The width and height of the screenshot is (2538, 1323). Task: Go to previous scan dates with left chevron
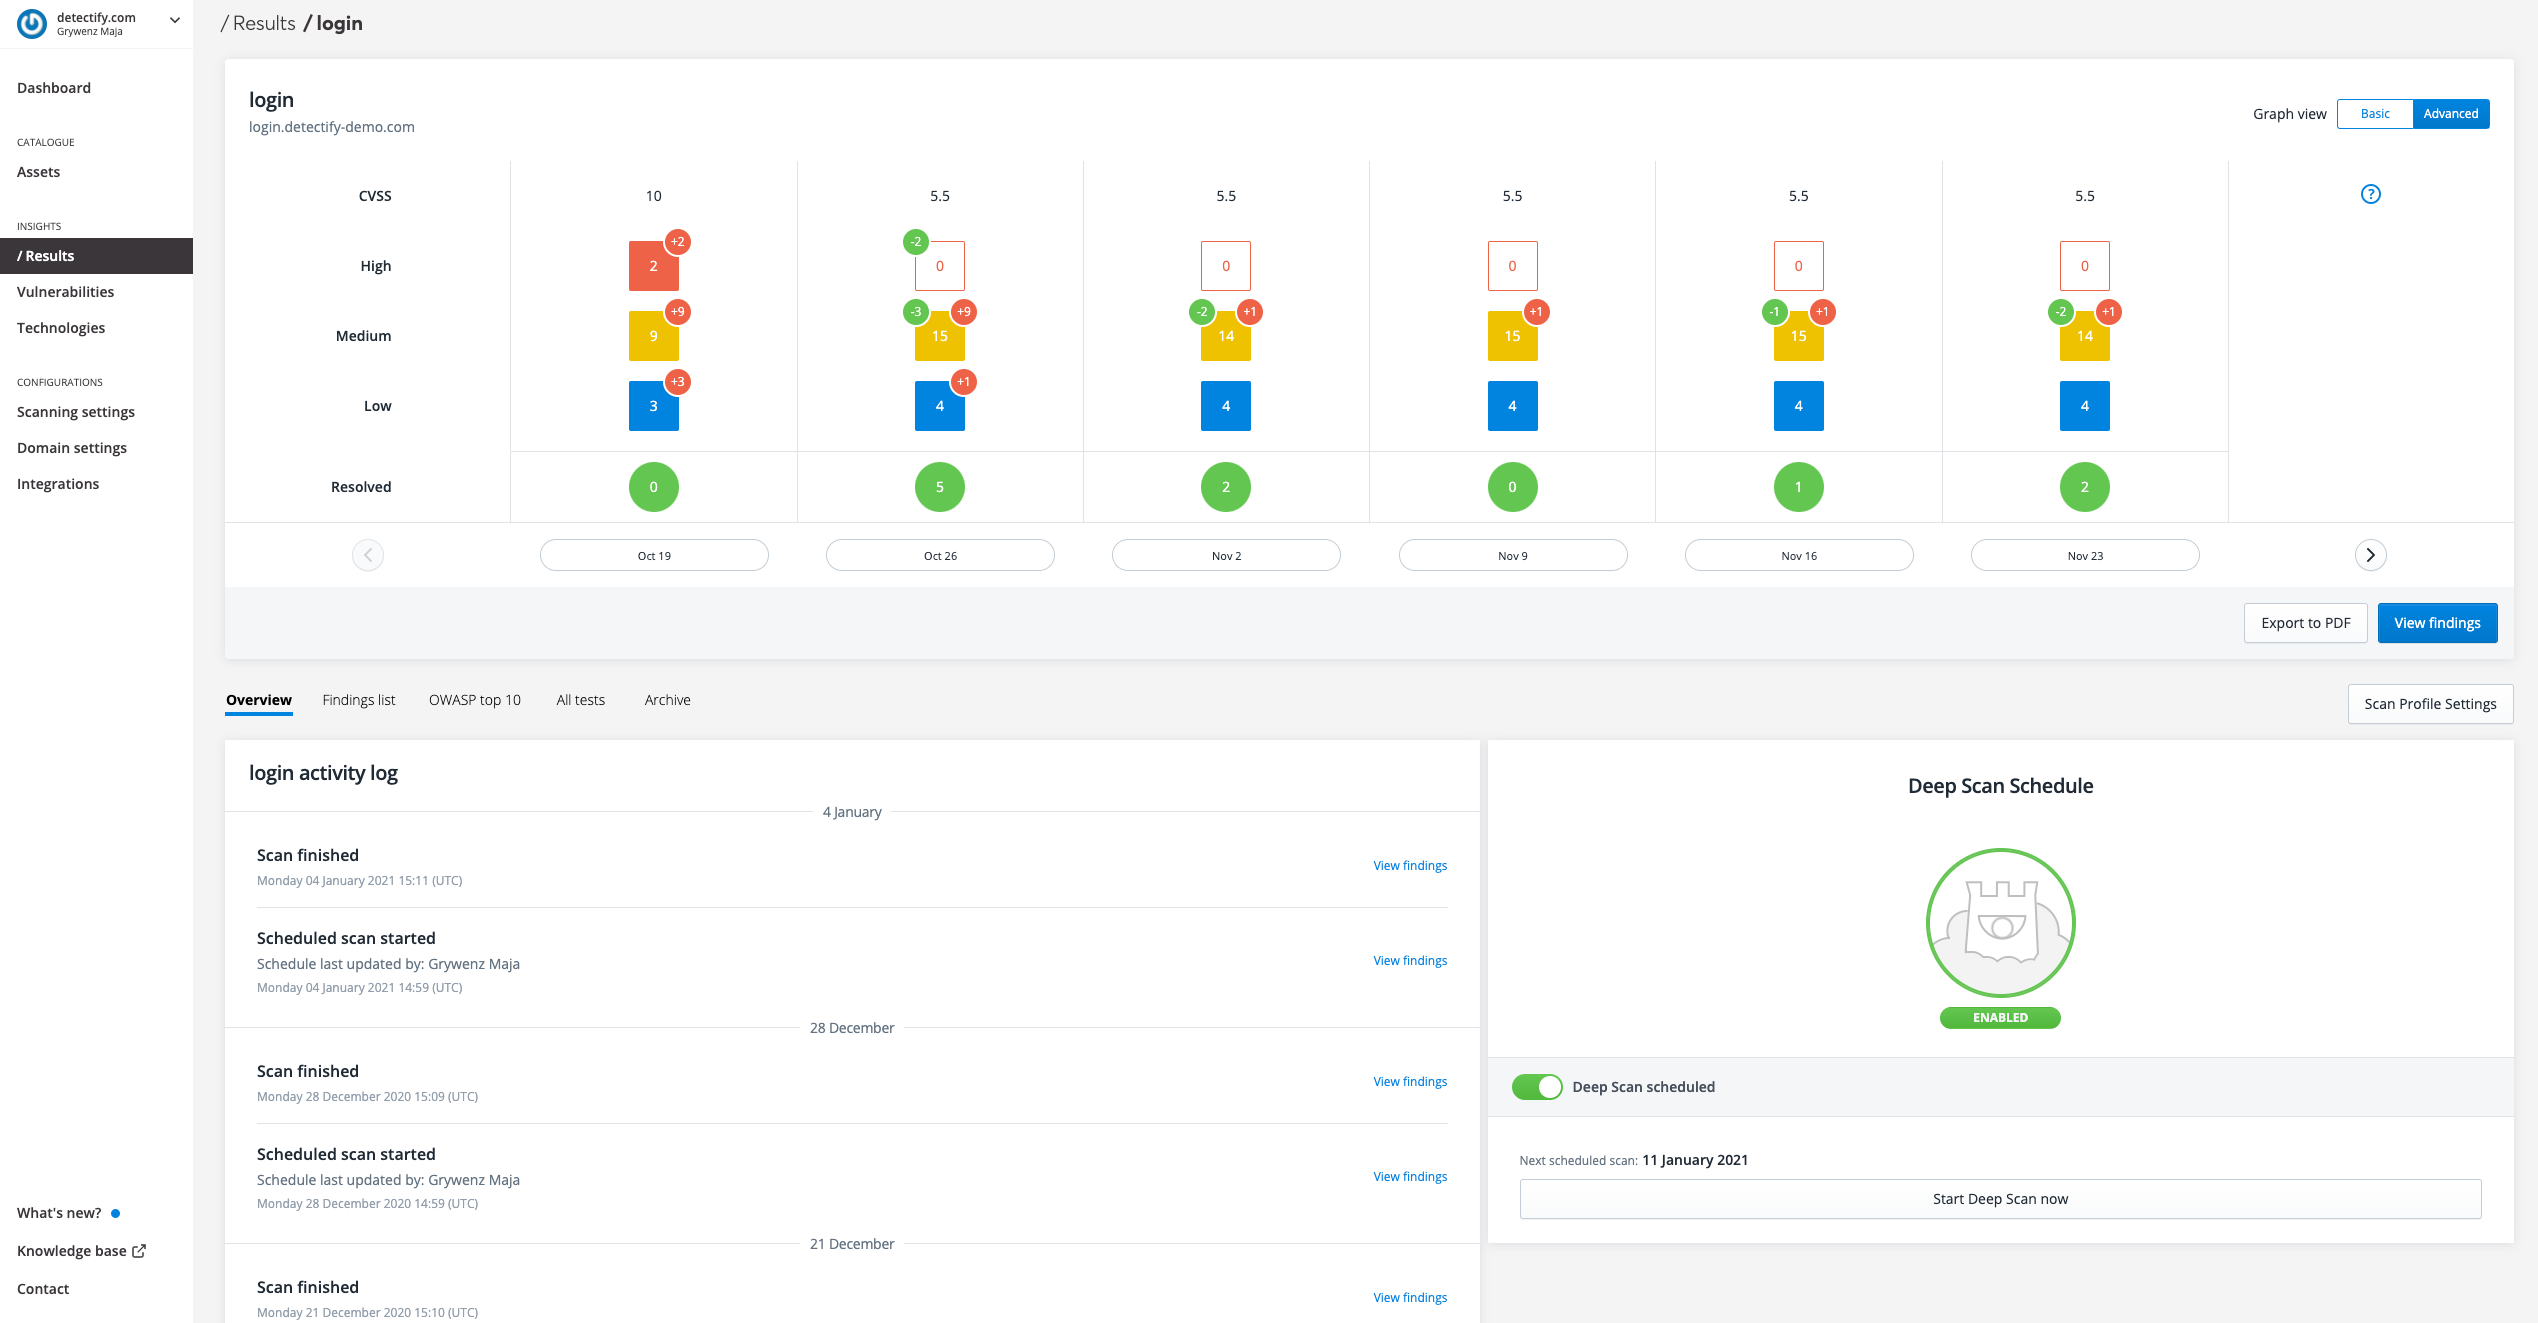pyautogui.click(x=368, y=555)
